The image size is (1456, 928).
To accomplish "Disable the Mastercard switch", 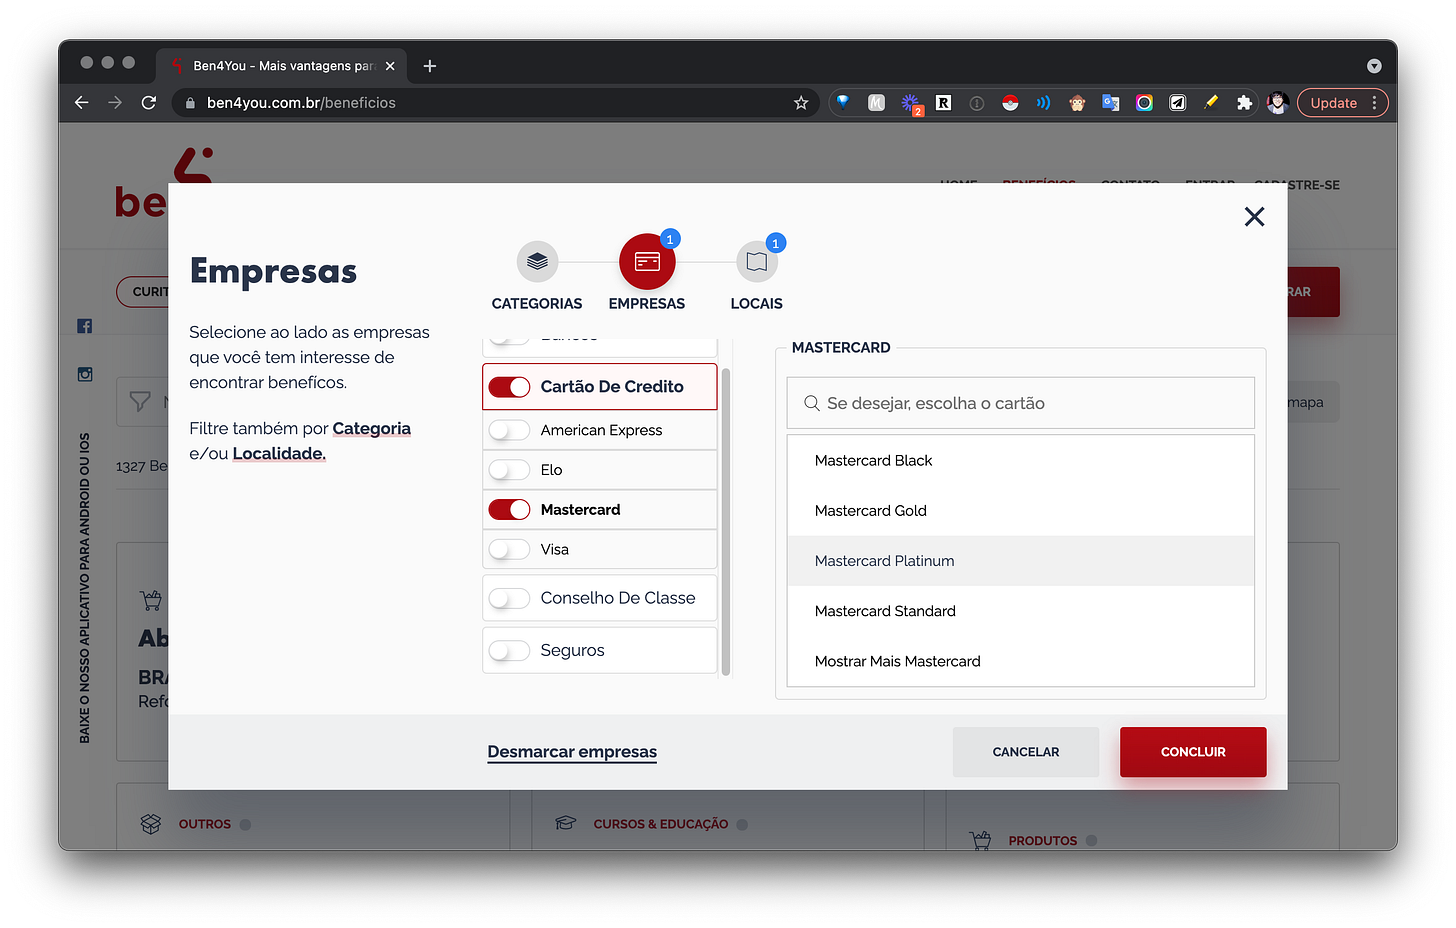I will click(x=509, y=510).
